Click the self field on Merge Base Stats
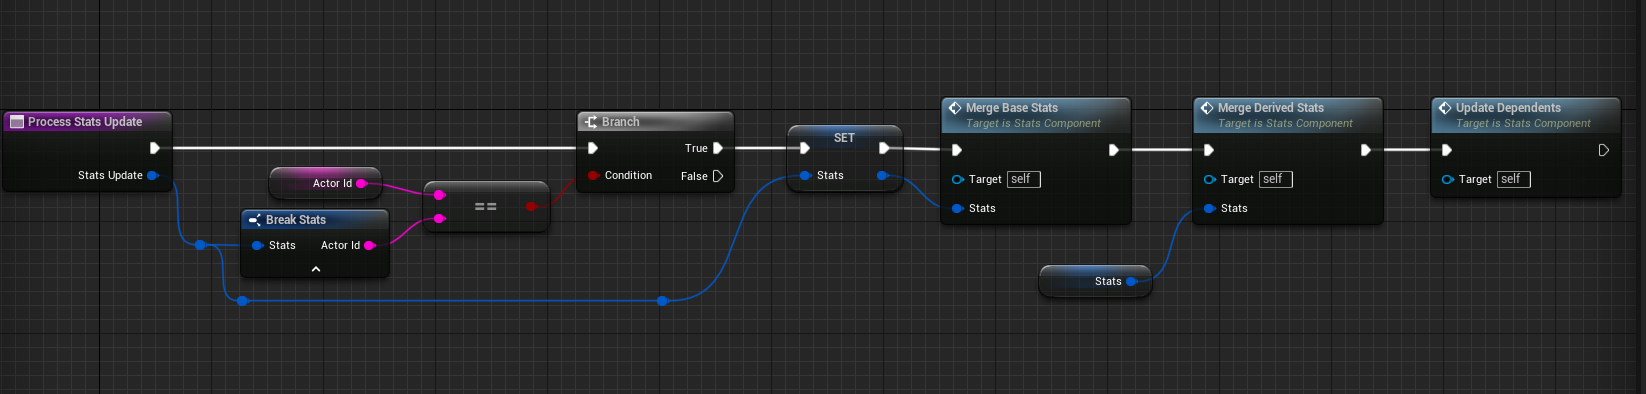1646x394 pixels. coord(1023,179)
